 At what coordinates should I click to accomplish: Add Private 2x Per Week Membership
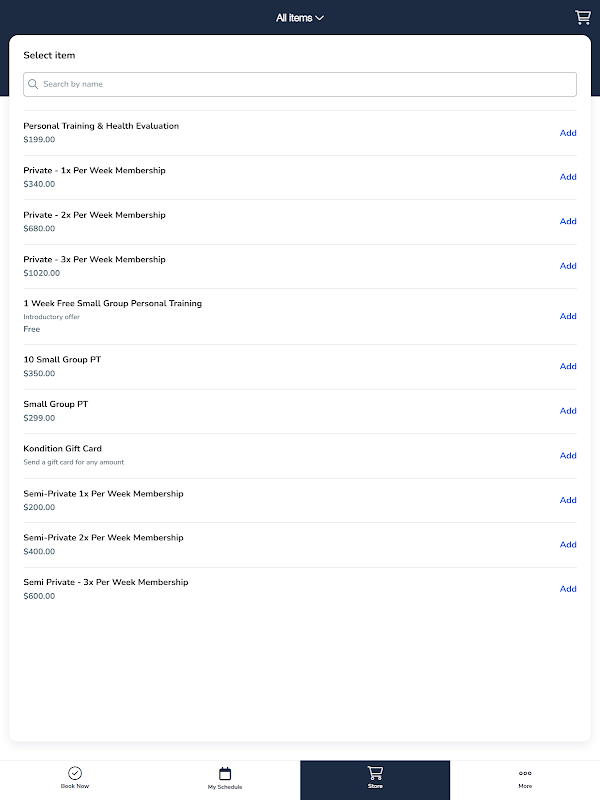pos(568,221)
